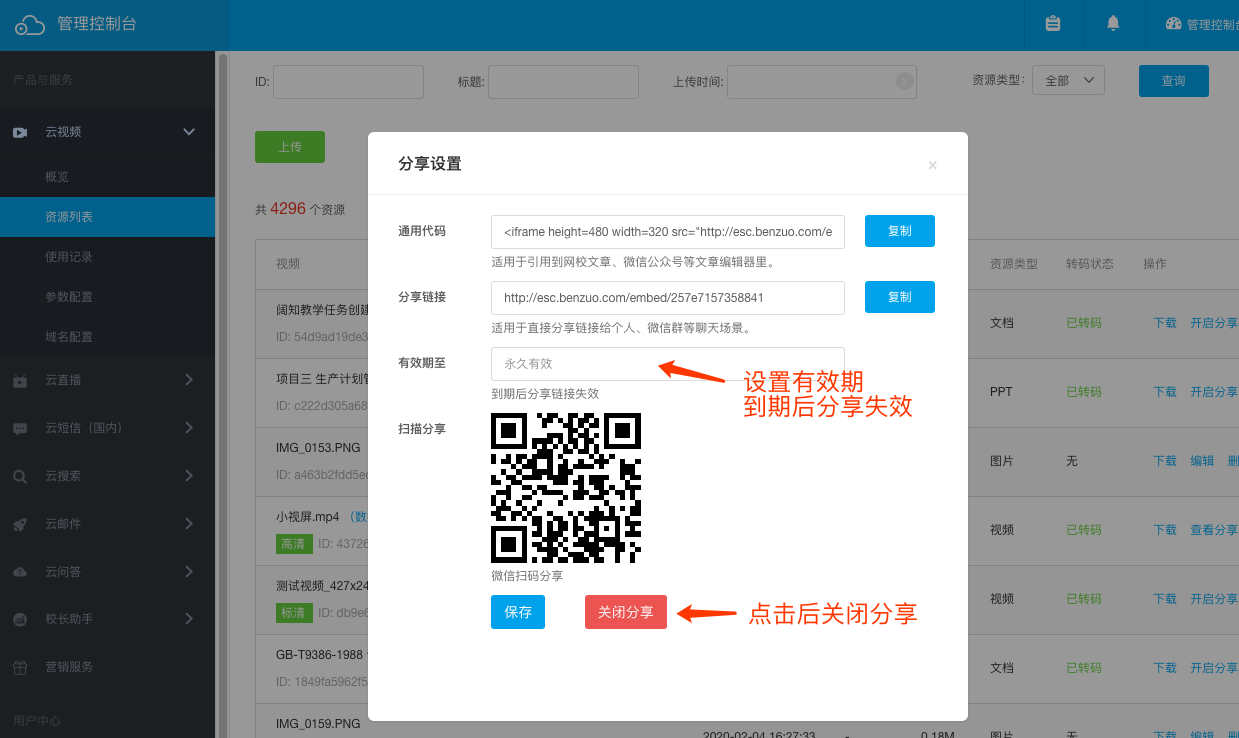This screenshot has width=1239, height=738.
Task: Click the 云搜索 magnifier icon
Action: tap(20, 476)
